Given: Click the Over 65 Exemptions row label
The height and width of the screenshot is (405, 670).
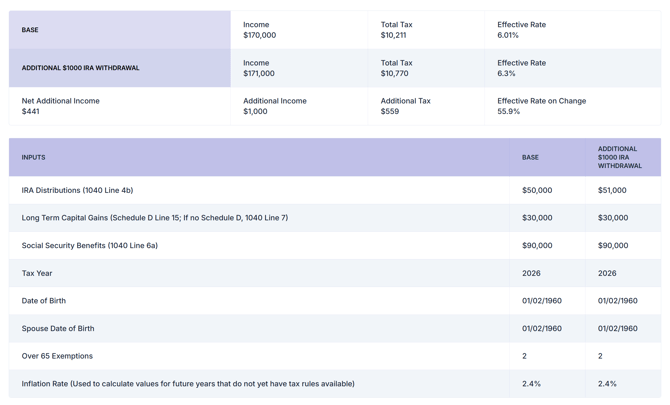Looking at the screenshot, I should 57,356.
